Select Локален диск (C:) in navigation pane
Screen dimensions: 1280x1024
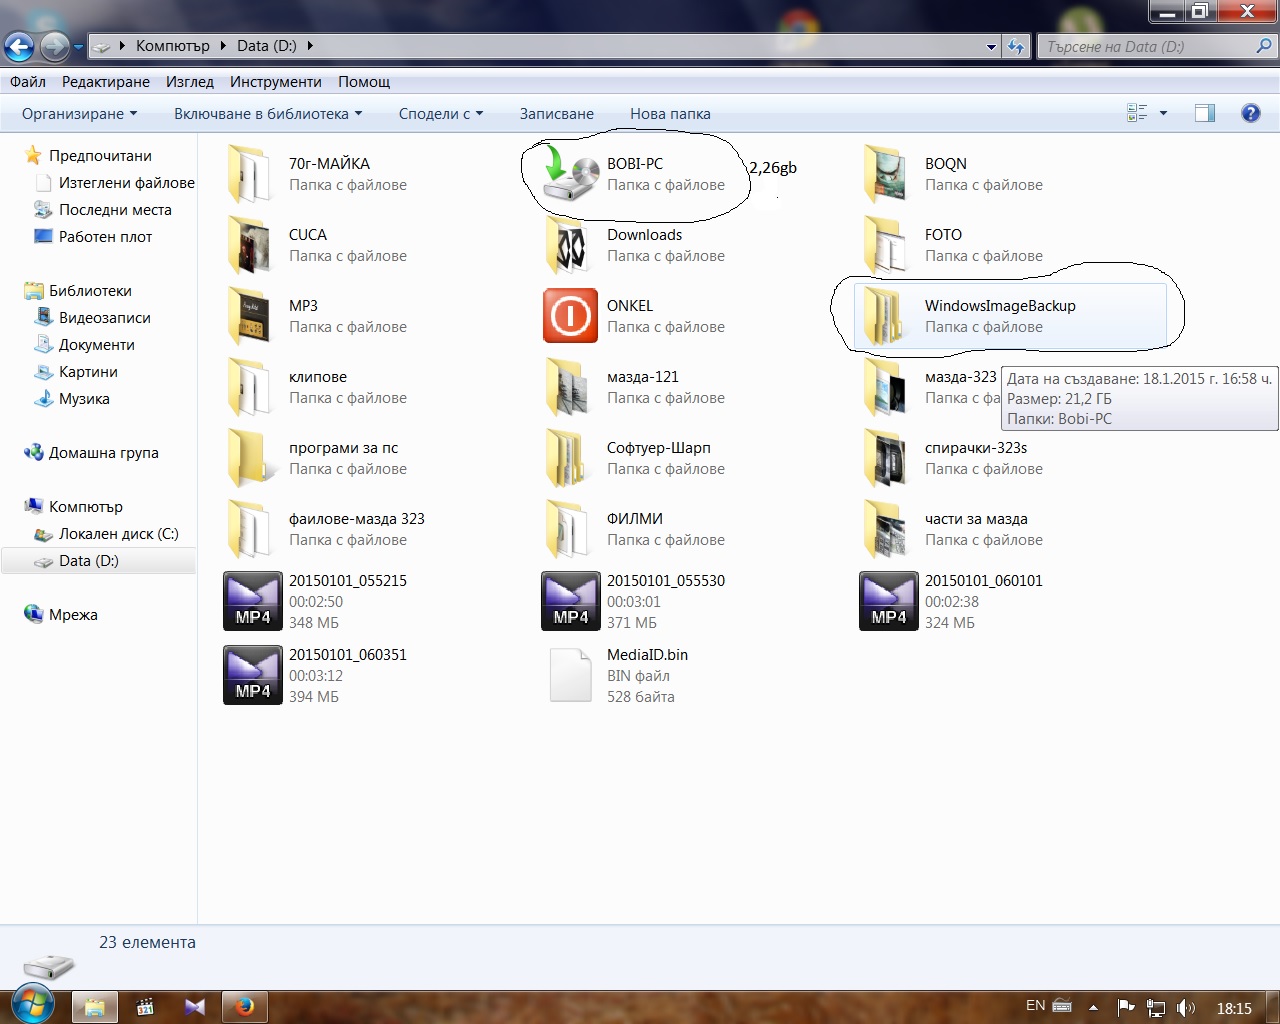[x=118, y=534]
